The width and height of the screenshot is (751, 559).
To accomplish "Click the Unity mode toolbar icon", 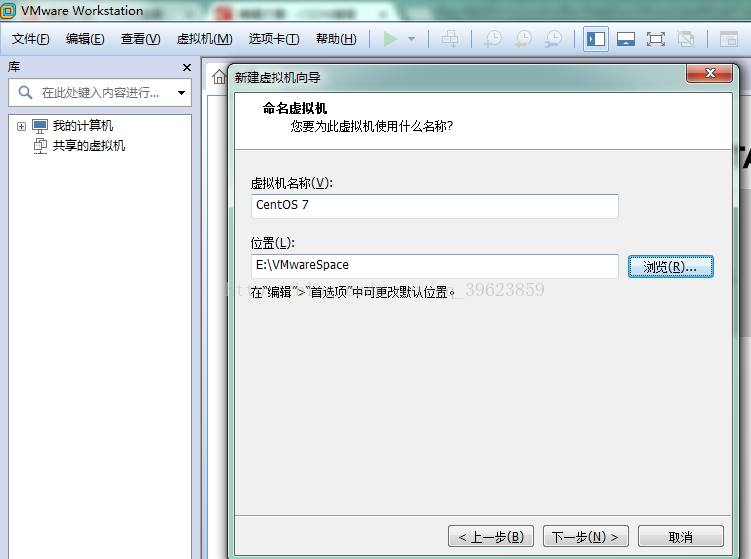I will pos(685,39).
